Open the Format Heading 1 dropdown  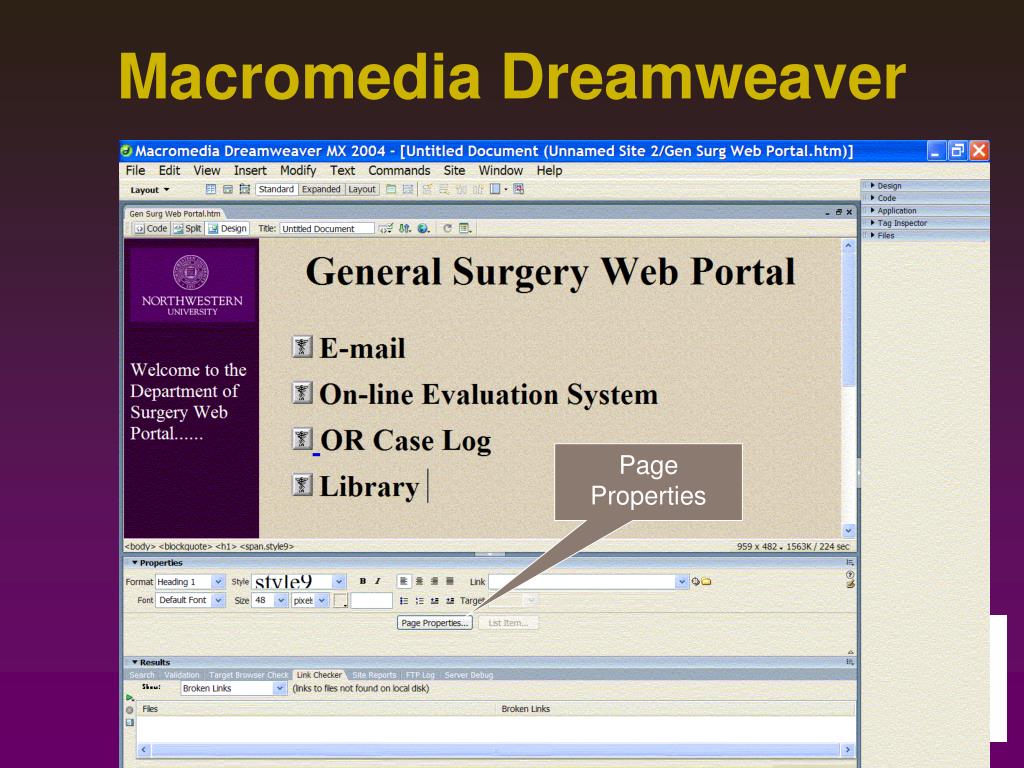(218, 582)
